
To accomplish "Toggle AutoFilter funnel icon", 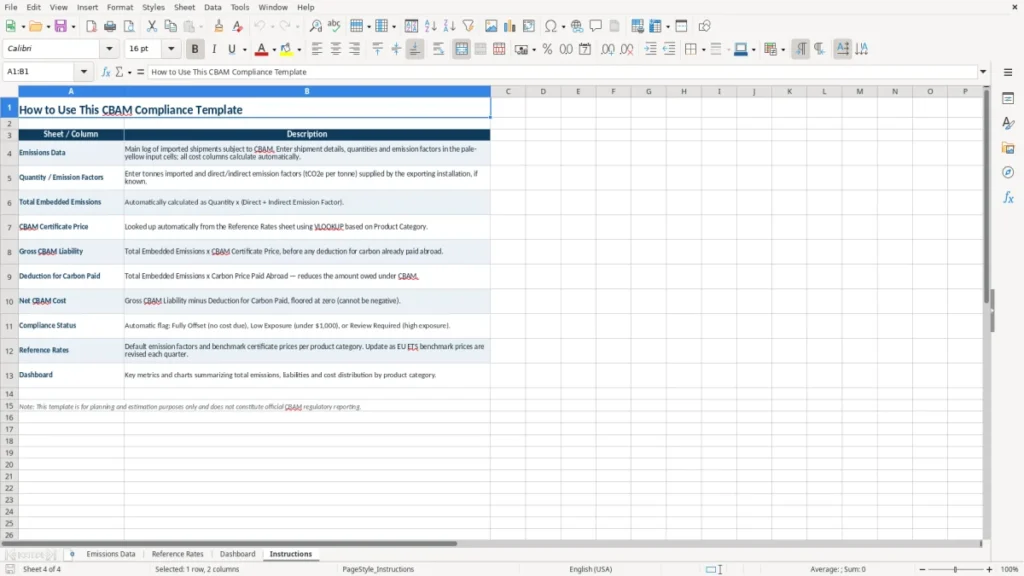I will (468, 26).
